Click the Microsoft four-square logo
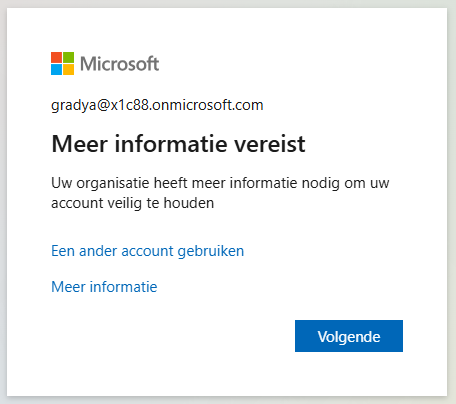Viewport: 456px width, 404px height. (62, 63)
